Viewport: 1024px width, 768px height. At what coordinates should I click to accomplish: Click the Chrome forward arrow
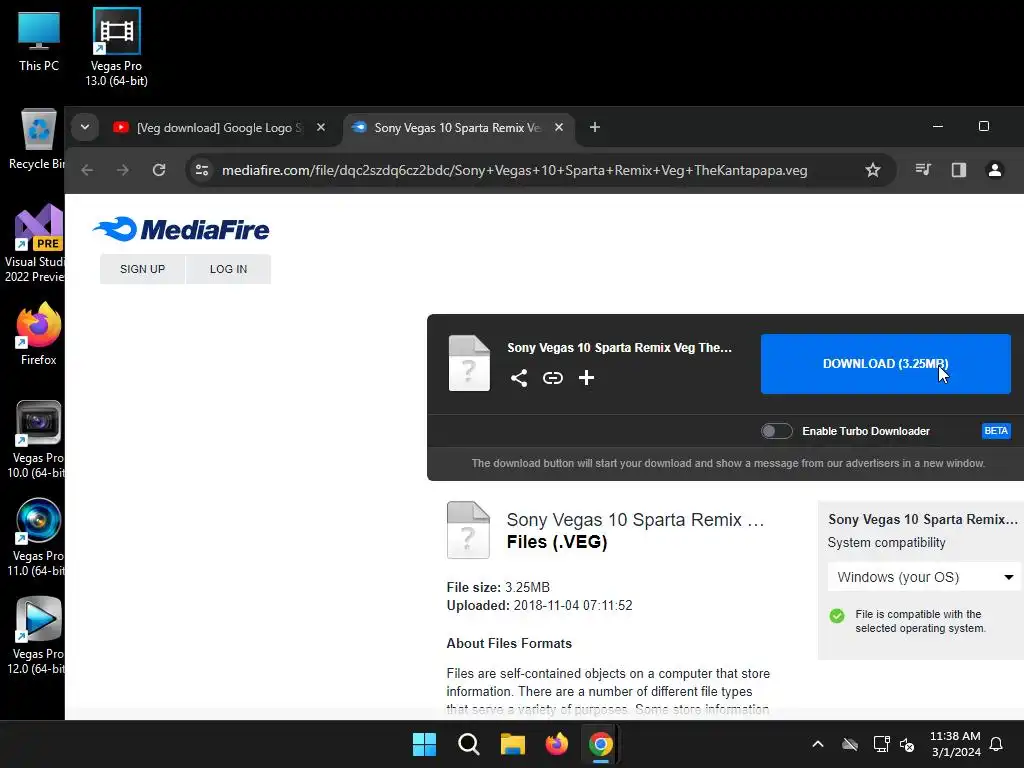tap(123, 170)
